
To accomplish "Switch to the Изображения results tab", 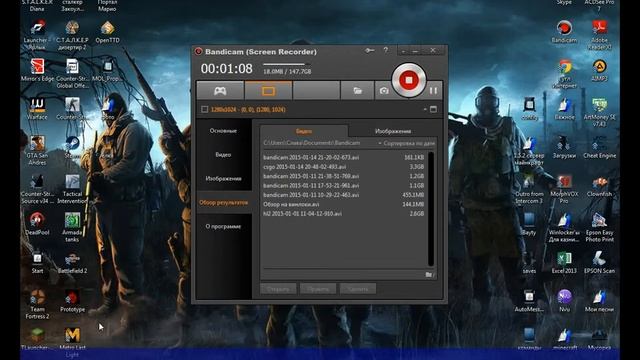I will [393, 131].
